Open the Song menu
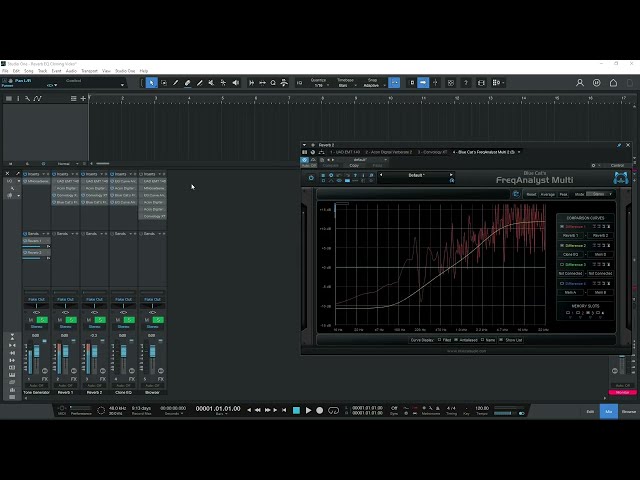 (29, 71)
